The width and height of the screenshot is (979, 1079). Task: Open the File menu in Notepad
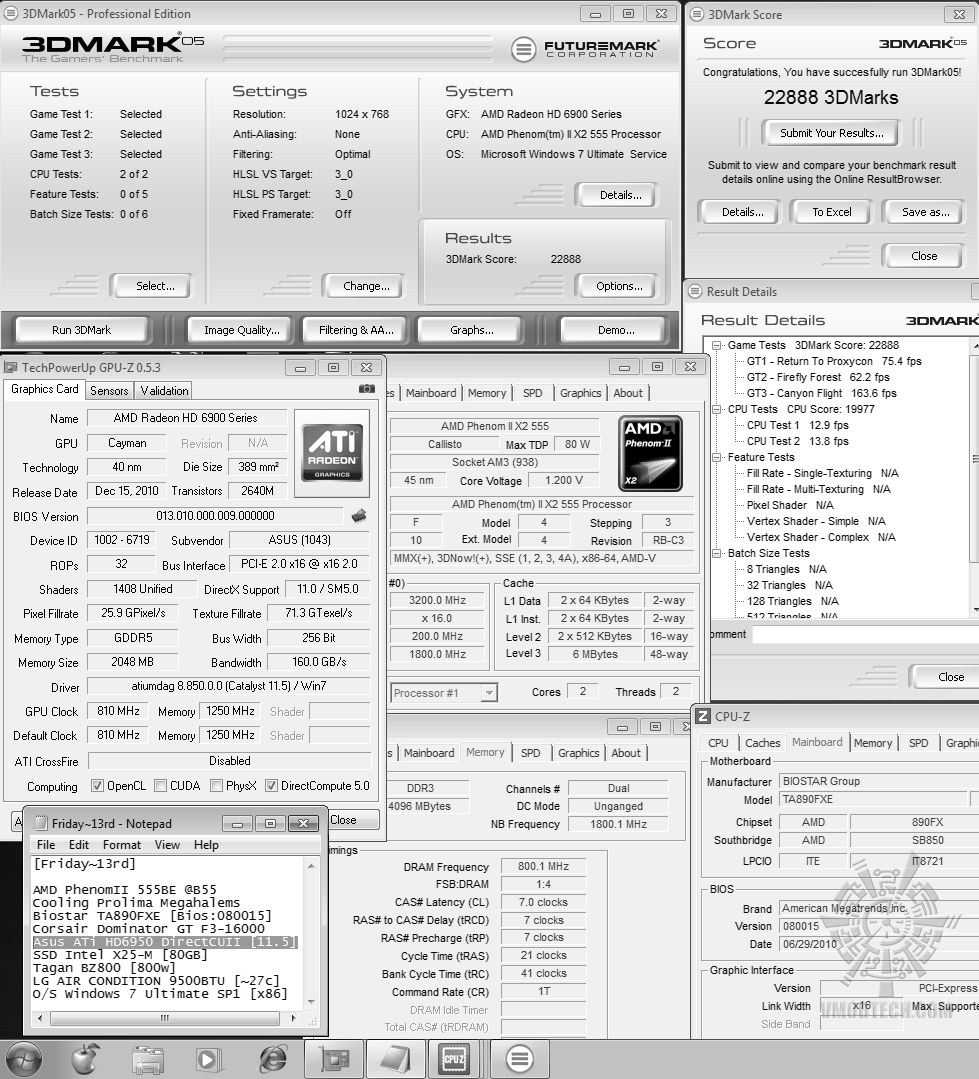46,845
